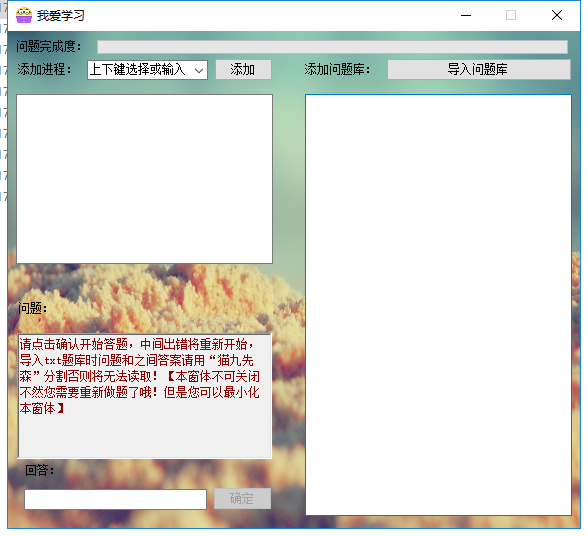This screenshot has height=536, width=588.
Task: Click the 添加问题库 label
Action: 337,69
